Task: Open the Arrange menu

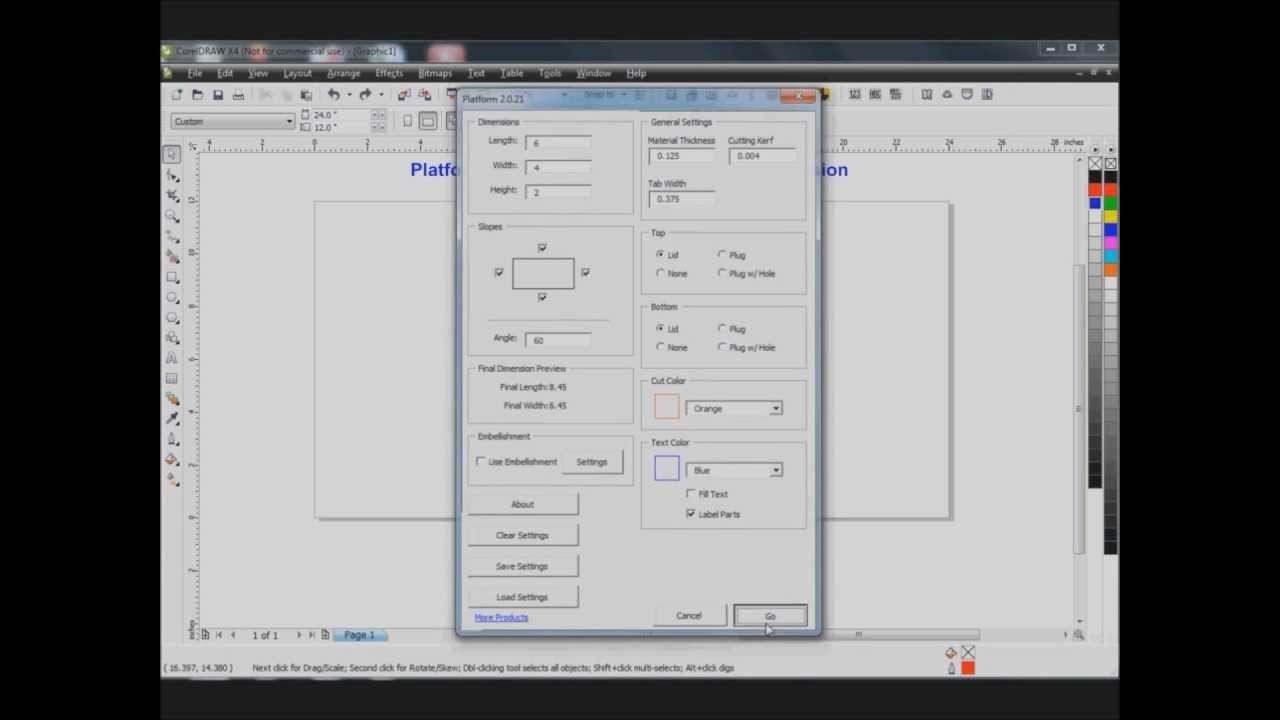Action: [343, 73]
